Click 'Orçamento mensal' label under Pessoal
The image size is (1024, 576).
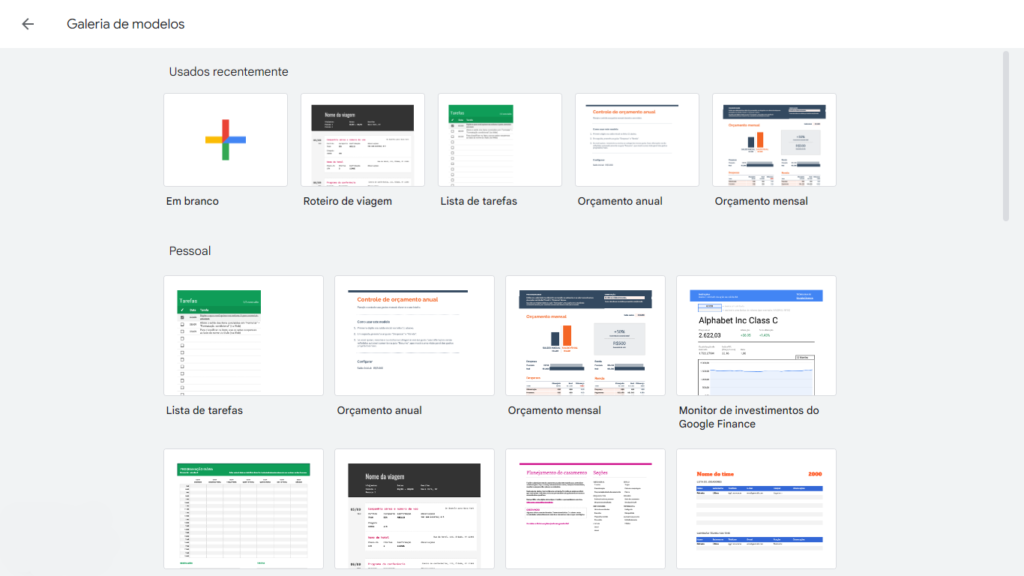(554, 410)
